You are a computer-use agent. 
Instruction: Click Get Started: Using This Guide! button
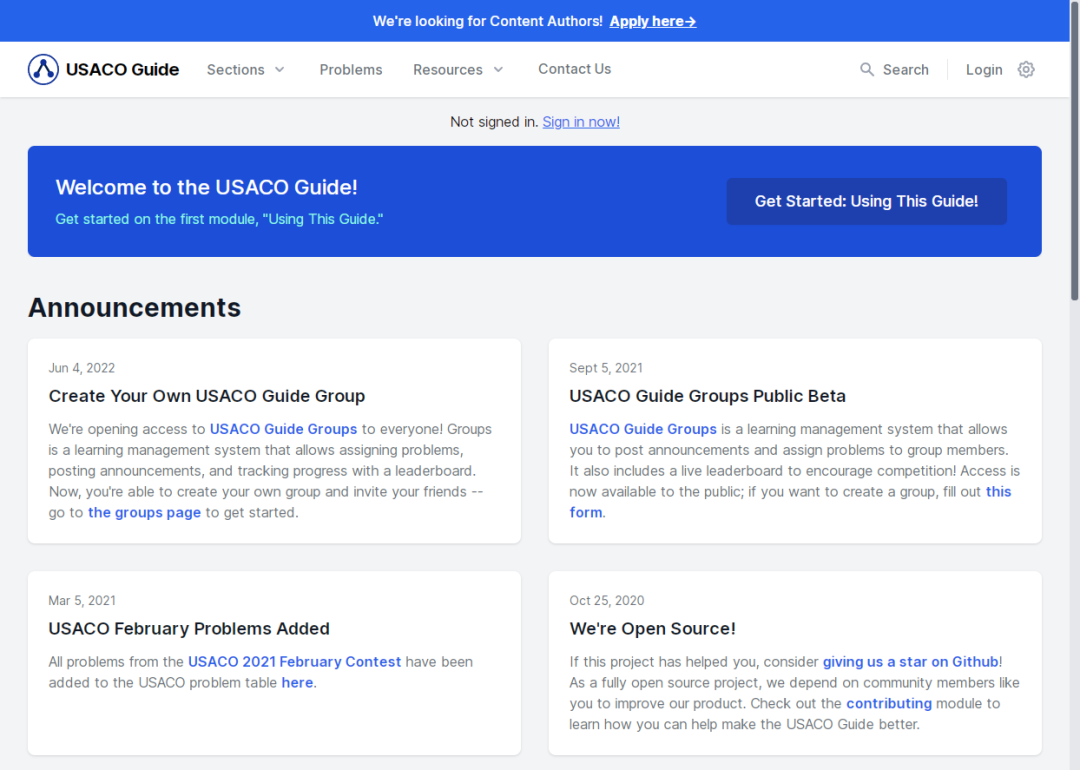[x=866, y=201]
